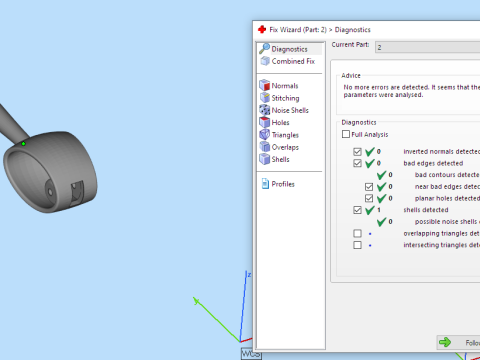Enable the Full Analysis checkbox
The image size is (480, 360).
click(346, 134)
